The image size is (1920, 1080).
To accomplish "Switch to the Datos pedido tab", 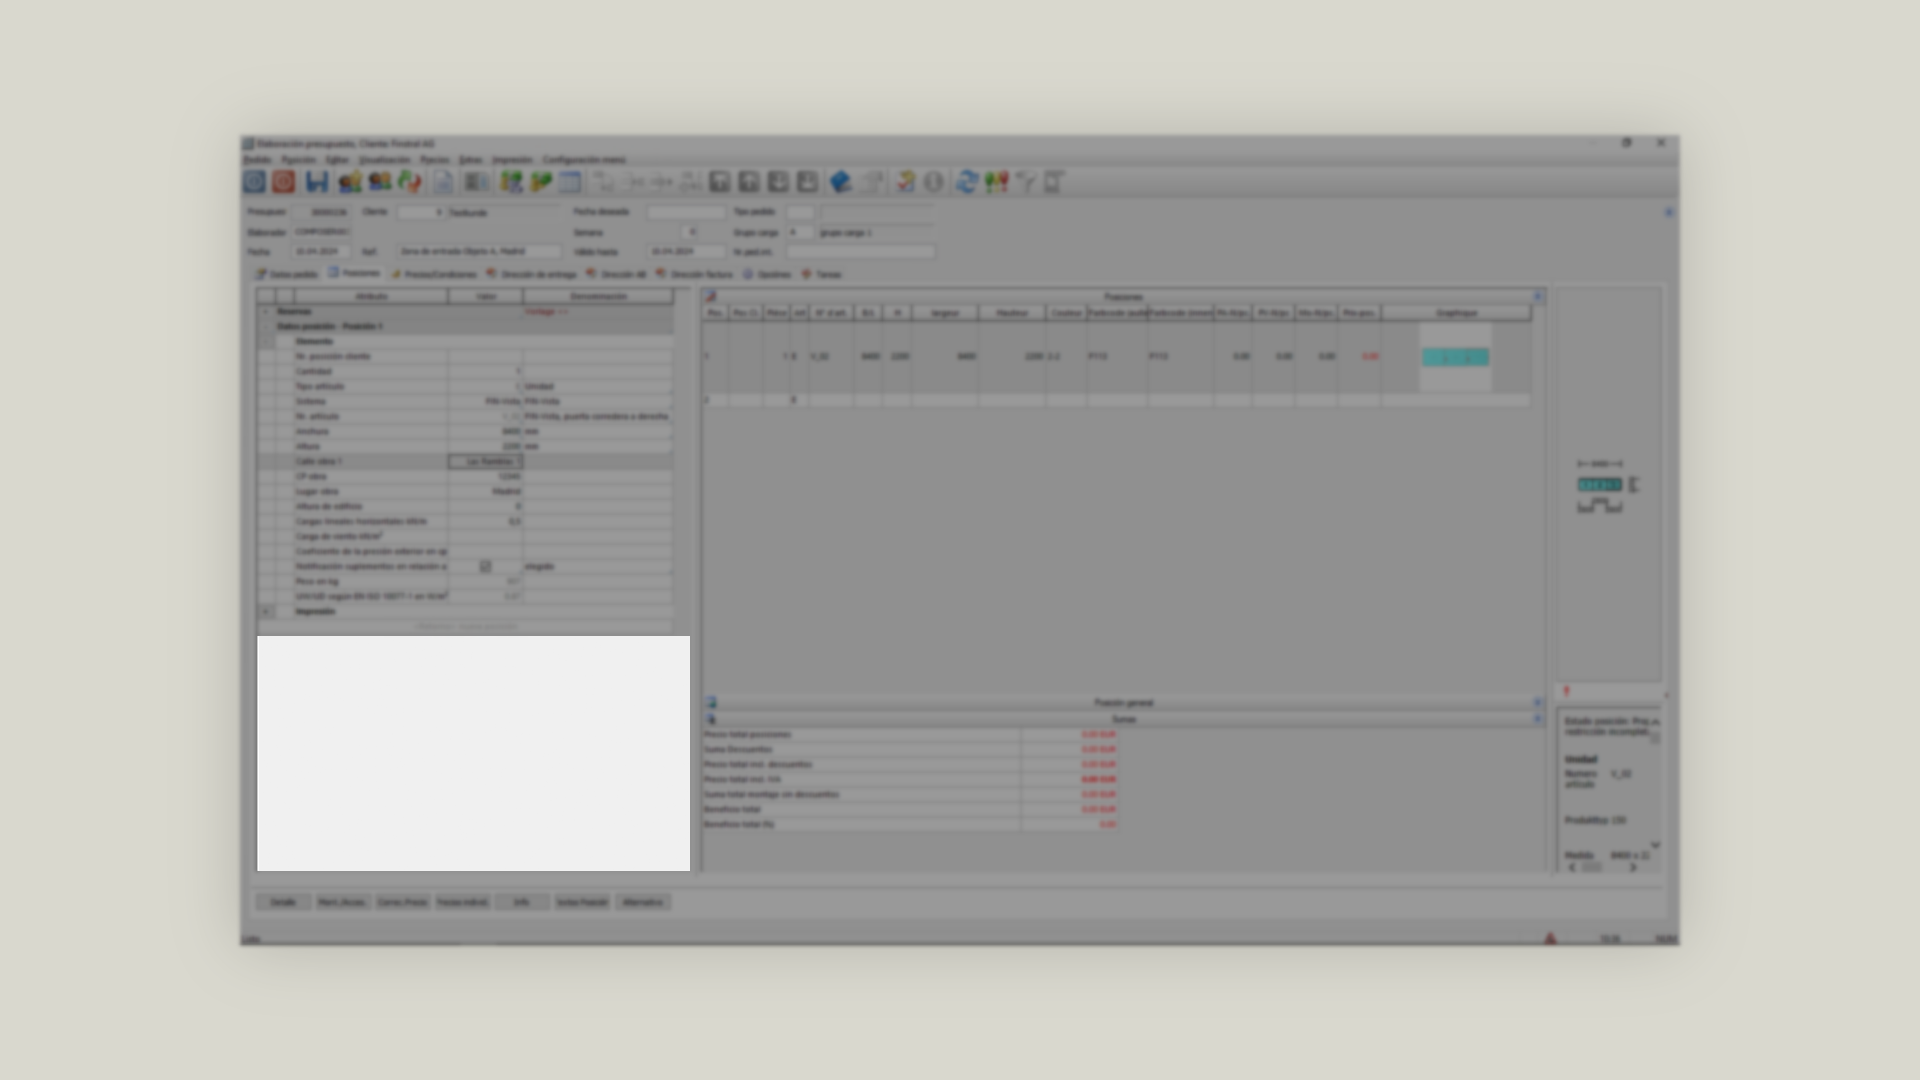I will pos(287,274).
